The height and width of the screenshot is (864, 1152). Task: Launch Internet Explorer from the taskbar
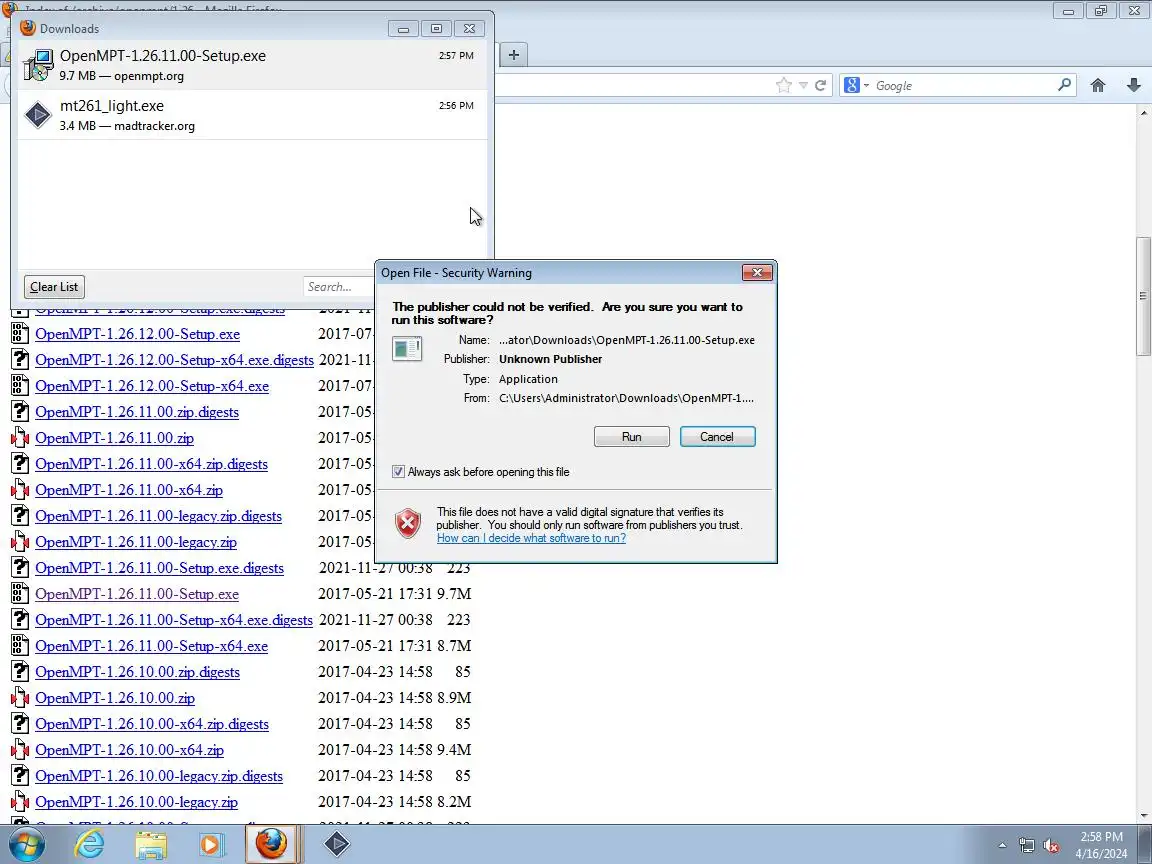(90, 844)
